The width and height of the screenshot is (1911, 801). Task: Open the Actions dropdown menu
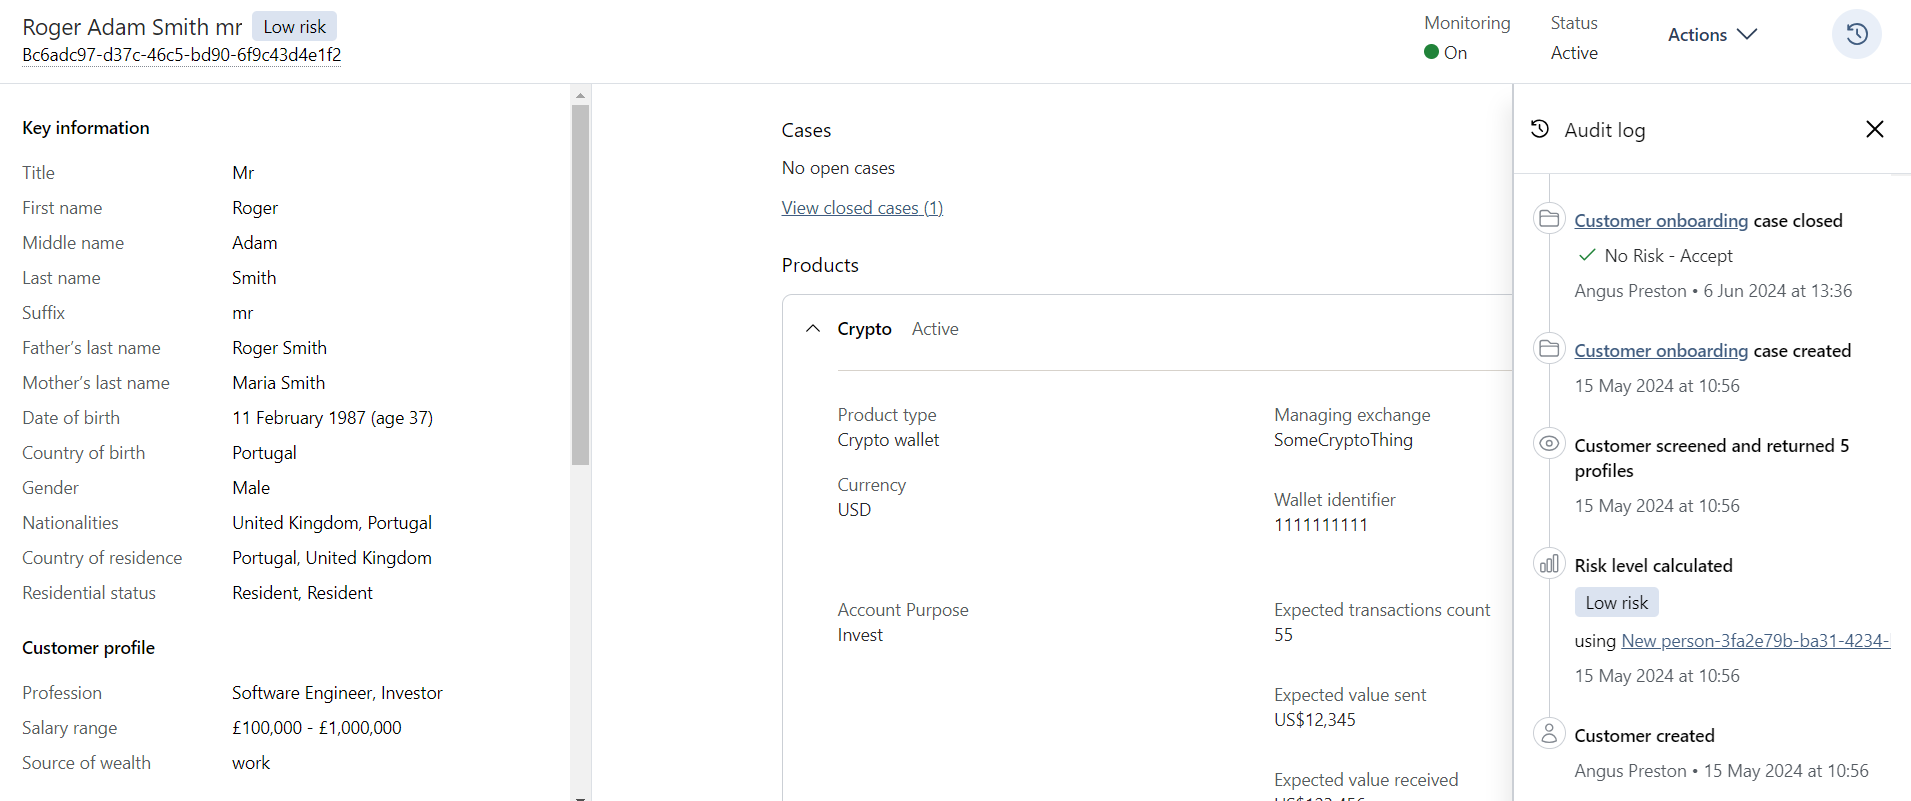[x=1711, y=35]
